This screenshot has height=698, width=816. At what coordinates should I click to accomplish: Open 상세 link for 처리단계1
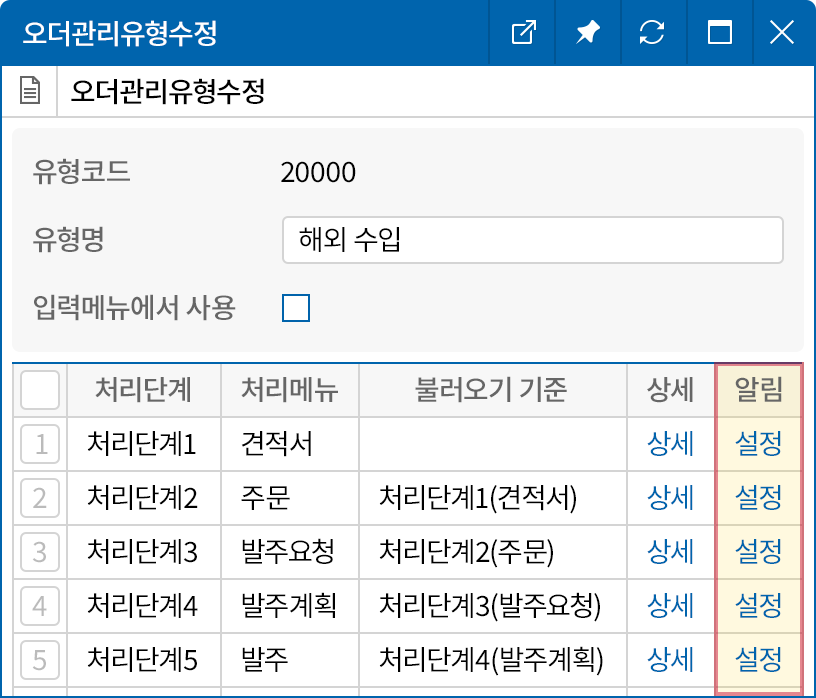pos(670,444)
